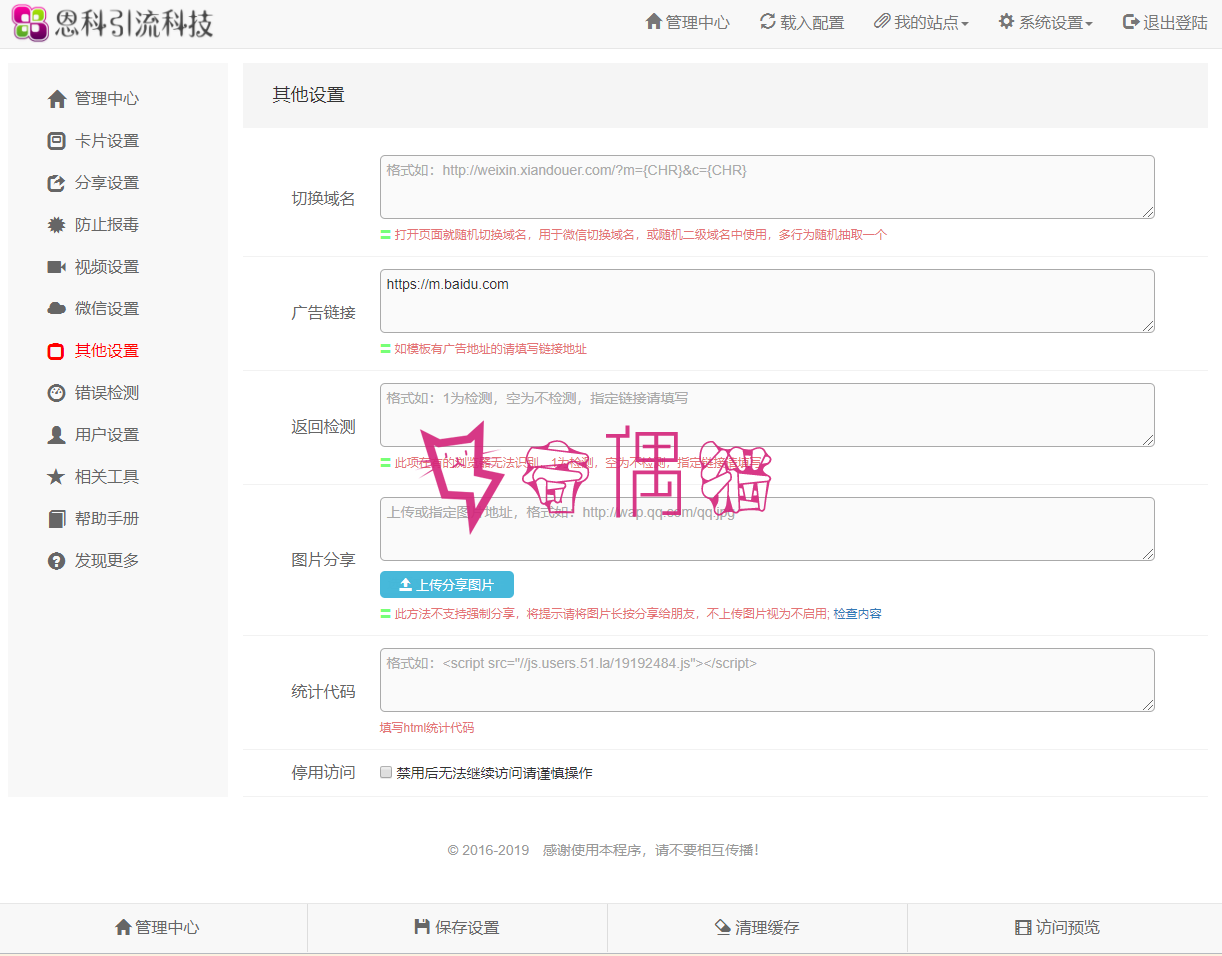Open 发现更多 label in sidebar
1222x956 pixels.
[107, 561]
